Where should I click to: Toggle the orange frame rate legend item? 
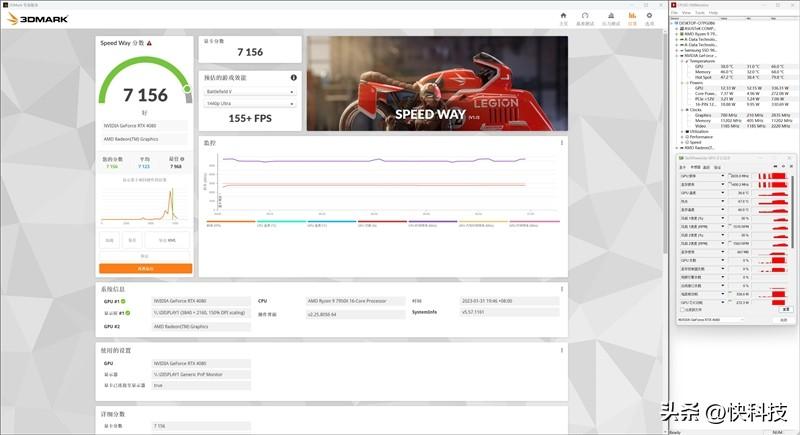click(231, 223)
